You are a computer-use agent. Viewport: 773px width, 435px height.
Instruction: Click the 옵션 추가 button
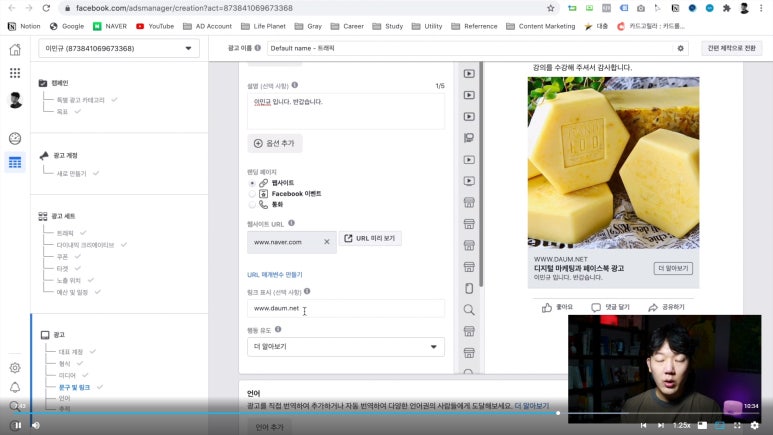point(275,143)
